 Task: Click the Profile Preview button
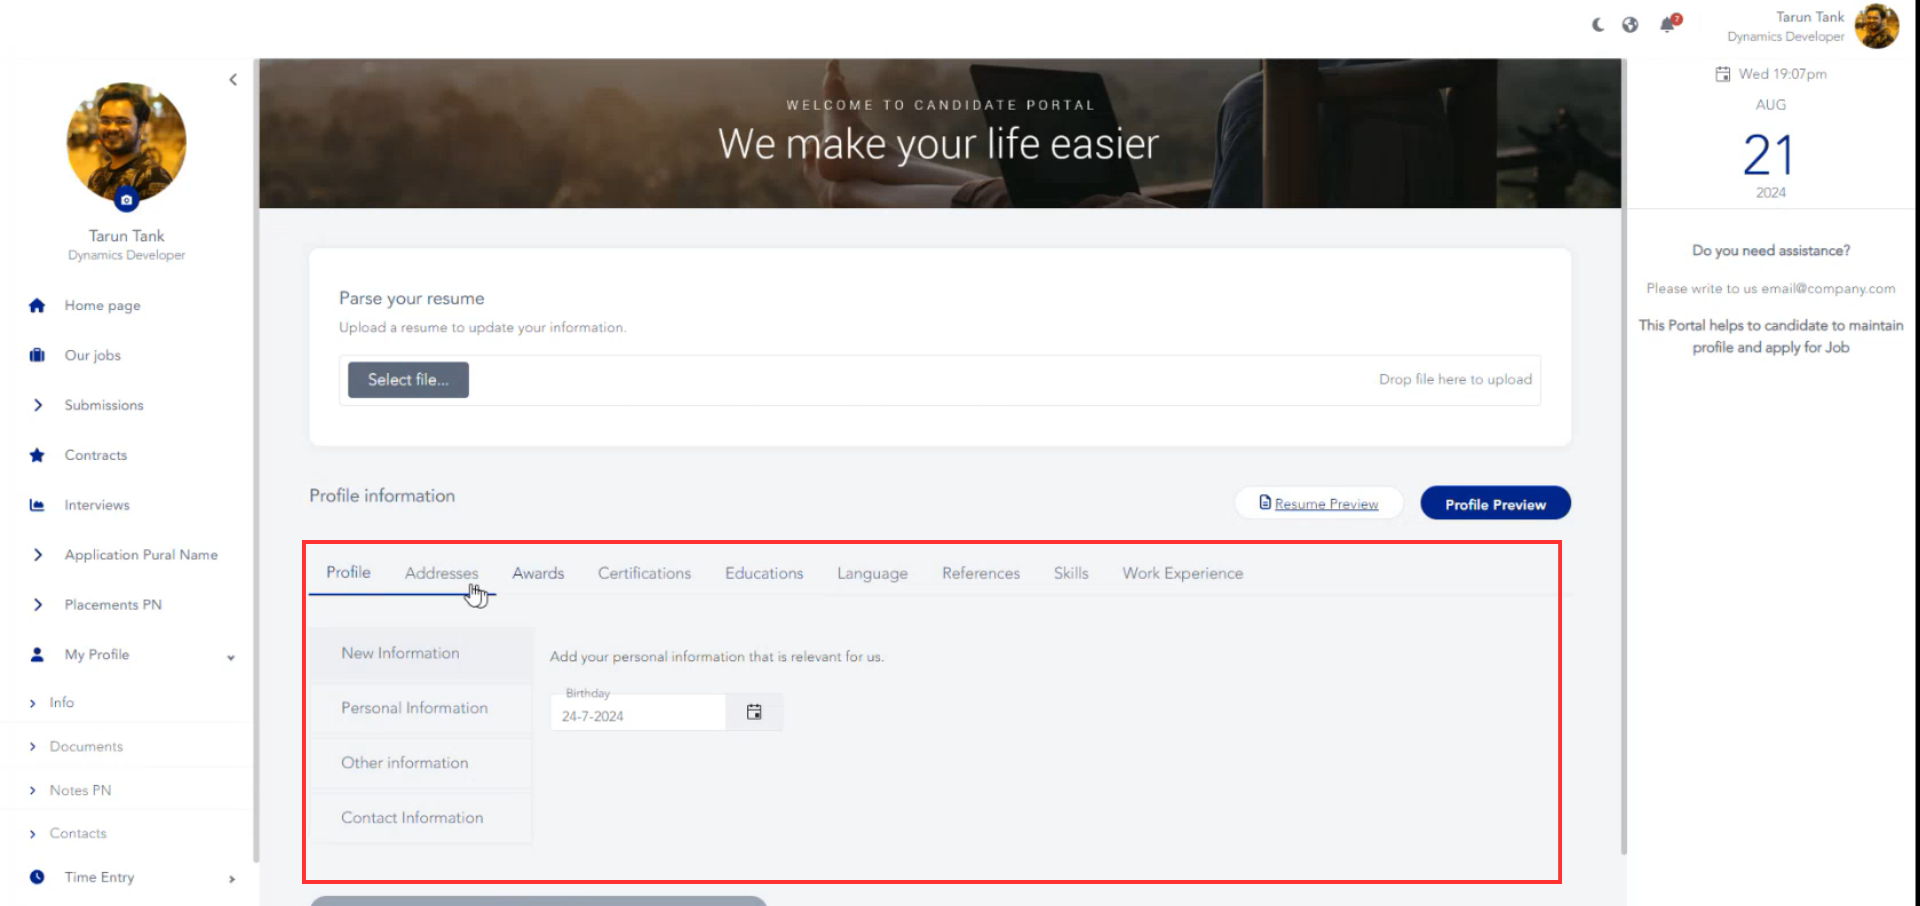tap(1495, 503)
